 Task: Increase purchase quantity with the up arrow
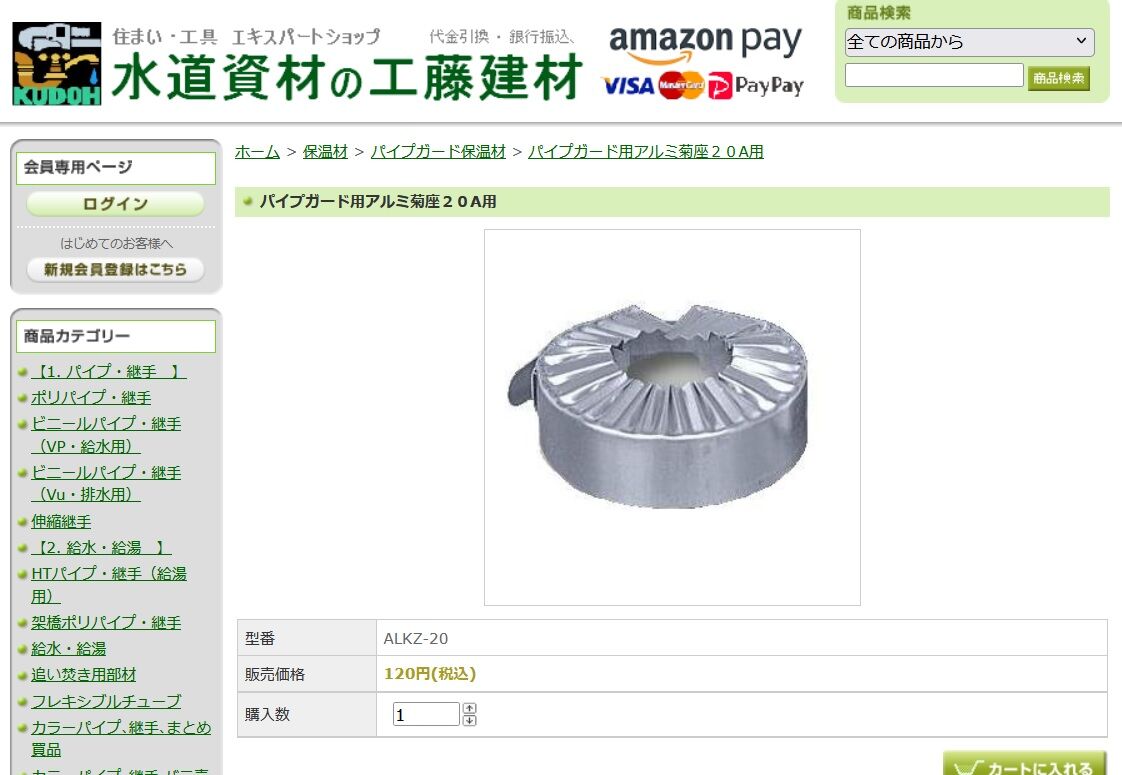pyautogui.click(x=469, y=708)
